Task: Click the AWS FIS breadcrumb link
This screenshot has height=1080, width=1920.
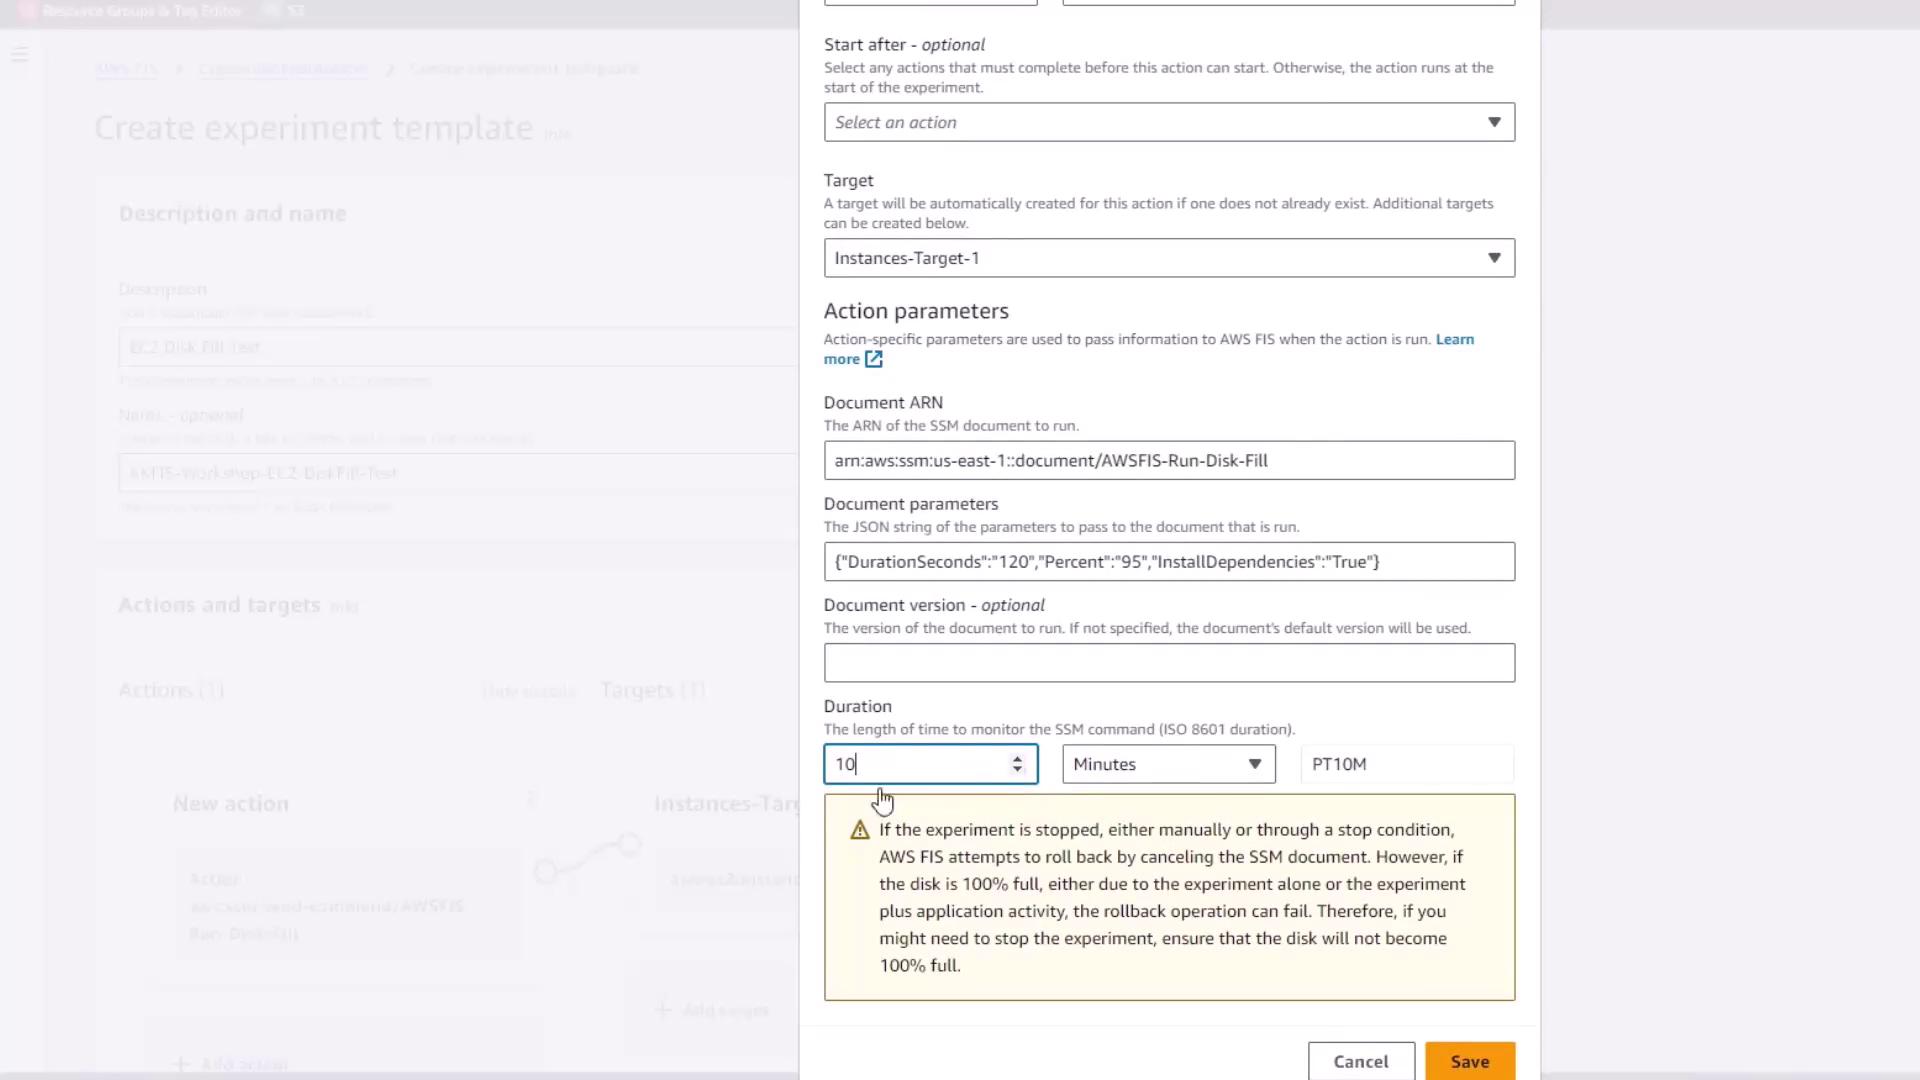Action: (126, 69)
